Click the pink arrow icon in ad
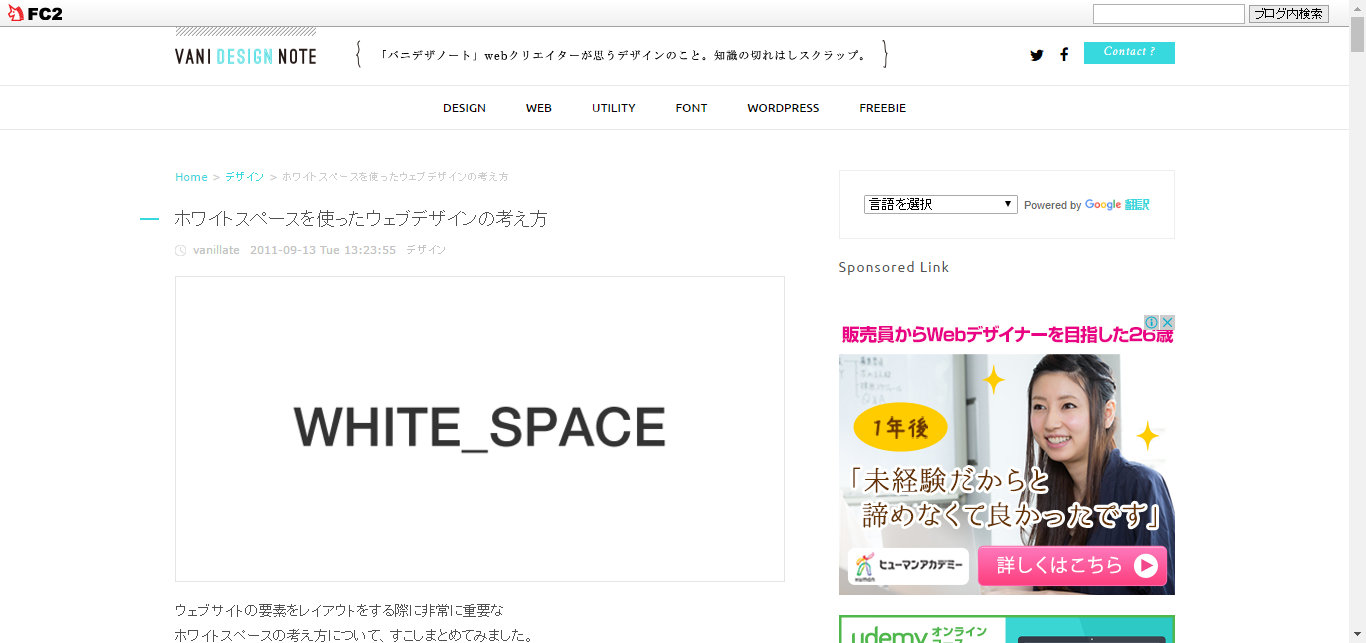The height and width of the screenshot is (643, 1366). point(1146,566)
